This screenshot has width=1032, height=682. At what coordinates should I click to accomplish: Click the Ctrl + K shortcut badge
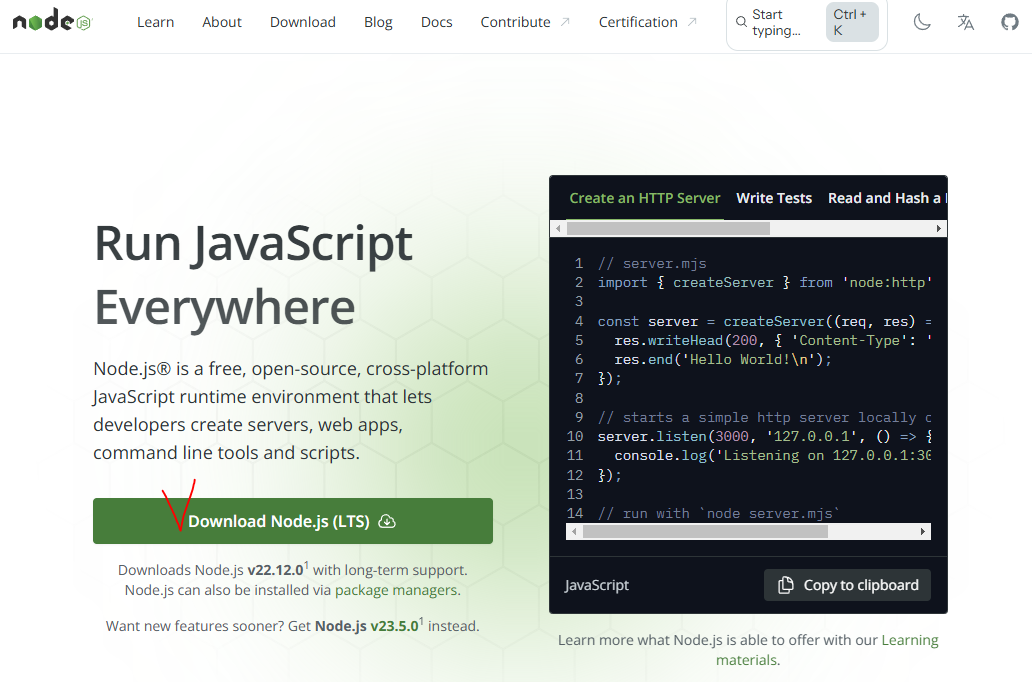[x=852, y=22]
